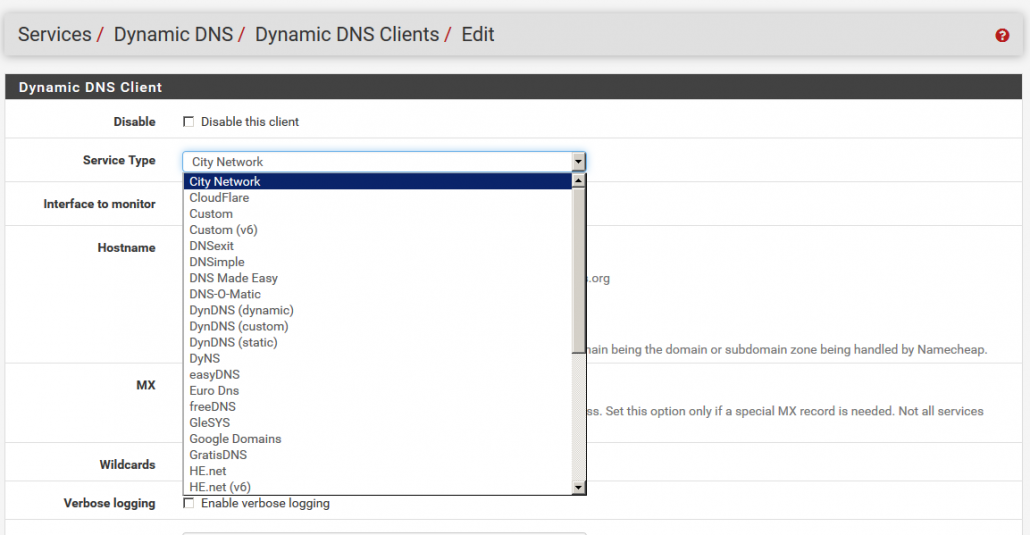Viewport: 1030px width, 535px height.
Task: Check the Disable this client checkbox
Action: point(189,122)
